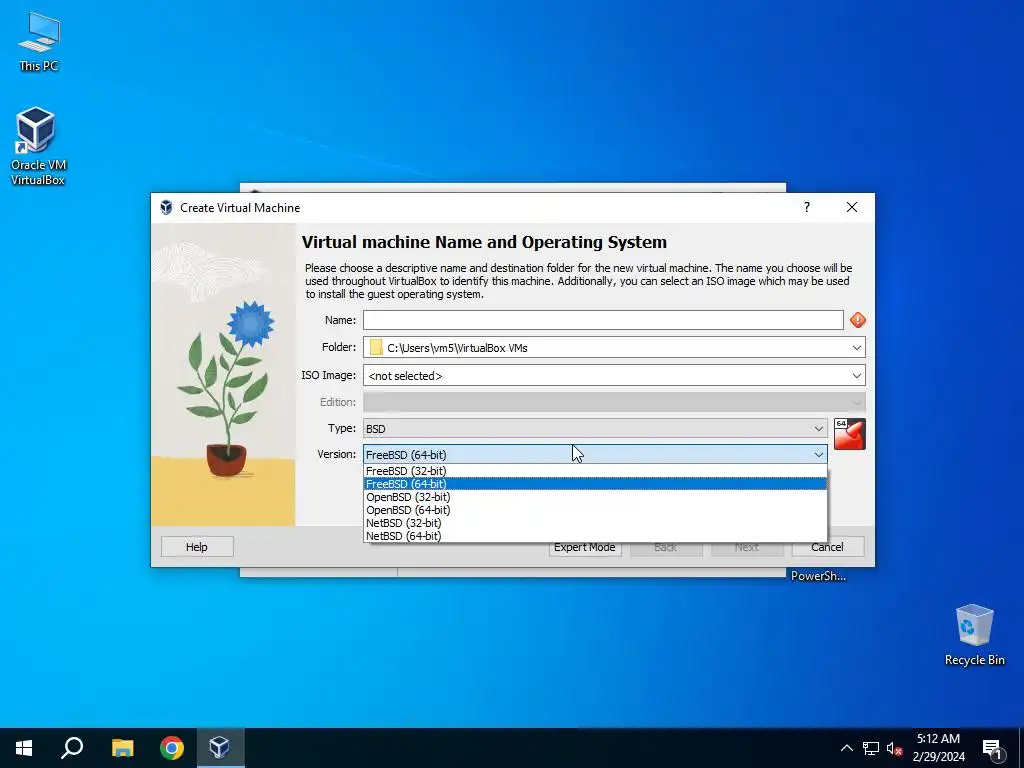Pick NetBSD (32-bit) from the list
This screenshot has height=768, width=1024.
pyautogui.click(x=595, y=523)
